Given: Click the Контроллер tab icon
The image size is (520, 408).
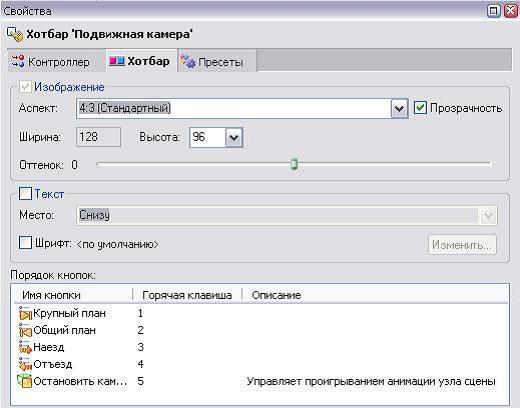Looking at the screenshot, I should 18,61.
